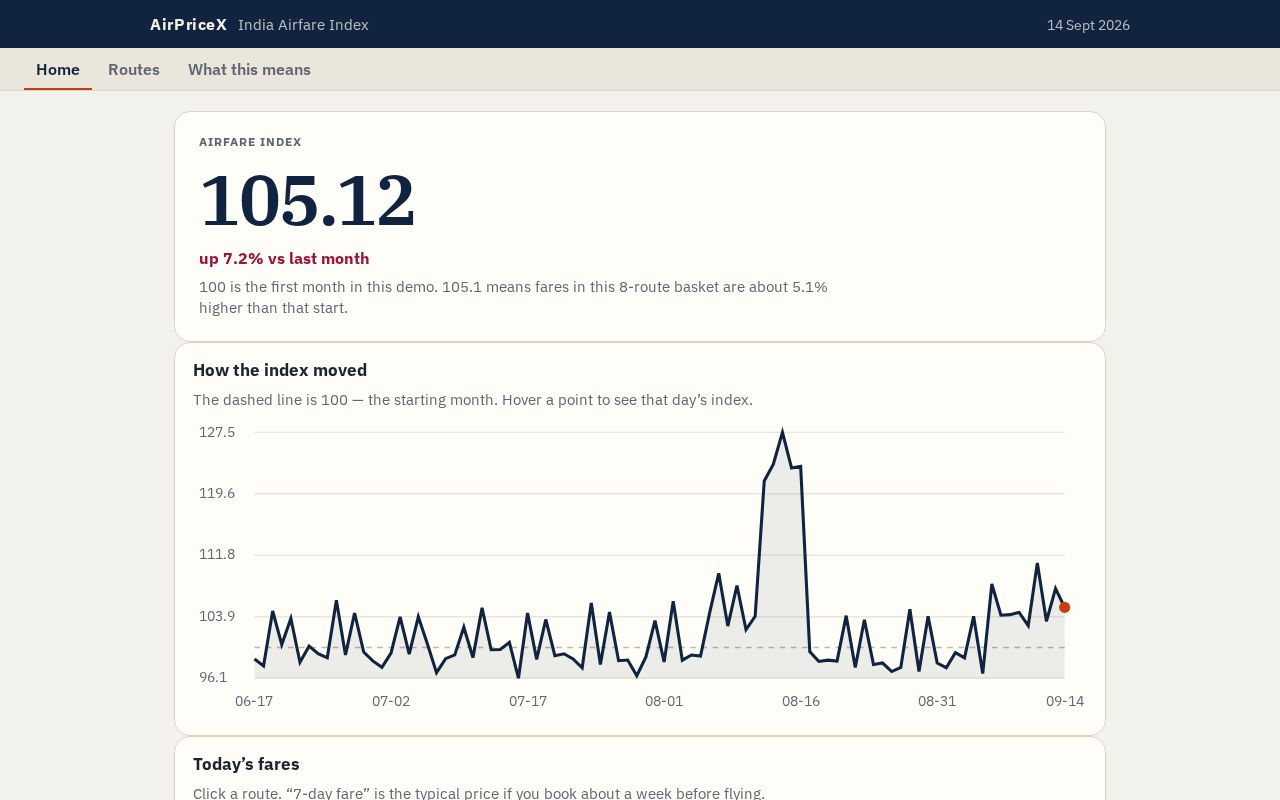
Task: Click the 07-02 date axis label
Action: (x=391, y=701)
